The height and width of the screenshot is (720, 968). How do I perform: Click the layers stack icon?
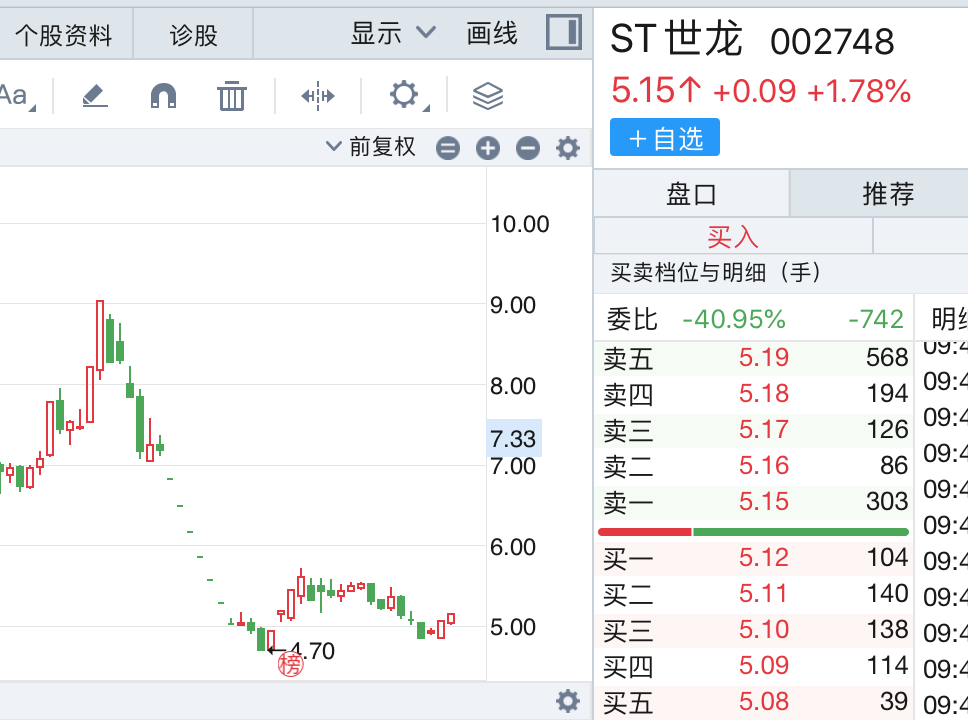[487, 96]
